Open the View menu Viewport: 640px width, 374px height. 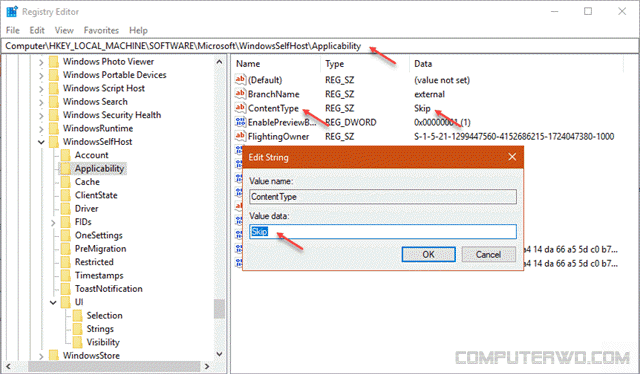tap(64, 30)
